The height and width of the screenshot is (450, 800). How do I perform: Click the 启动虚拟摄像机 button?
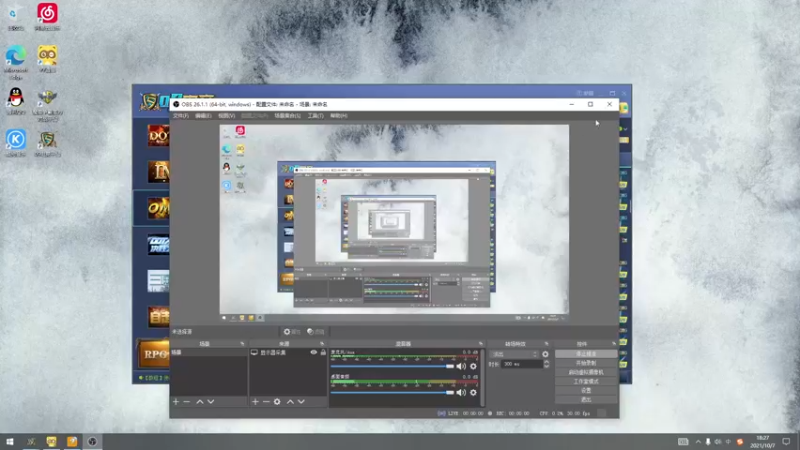point(586,372)
